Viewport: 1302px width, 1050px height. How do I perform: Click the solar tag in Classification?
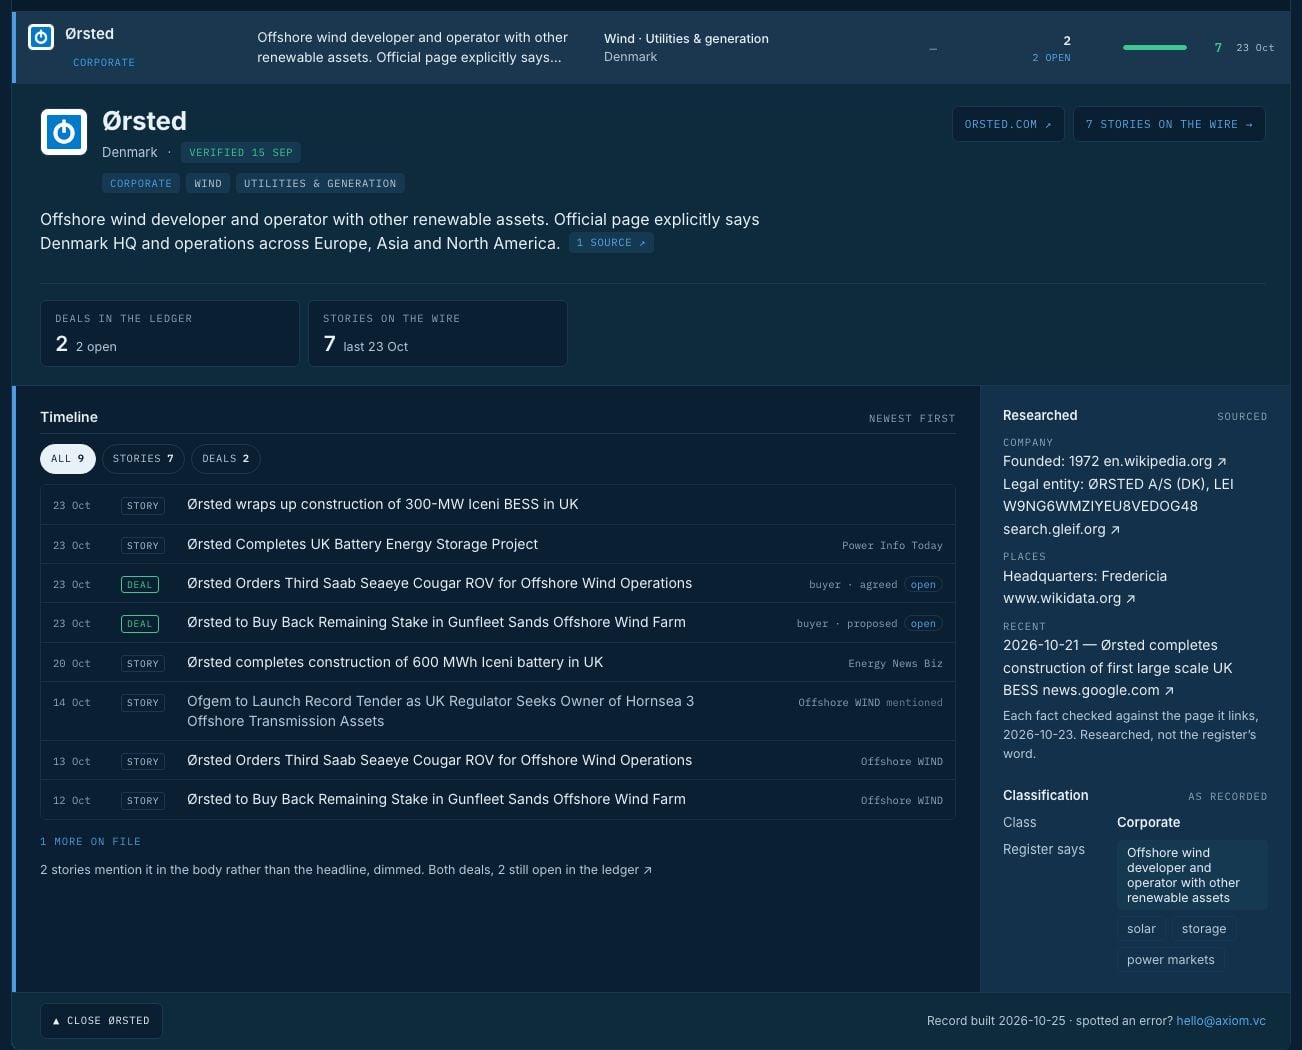pos(1141,929)
